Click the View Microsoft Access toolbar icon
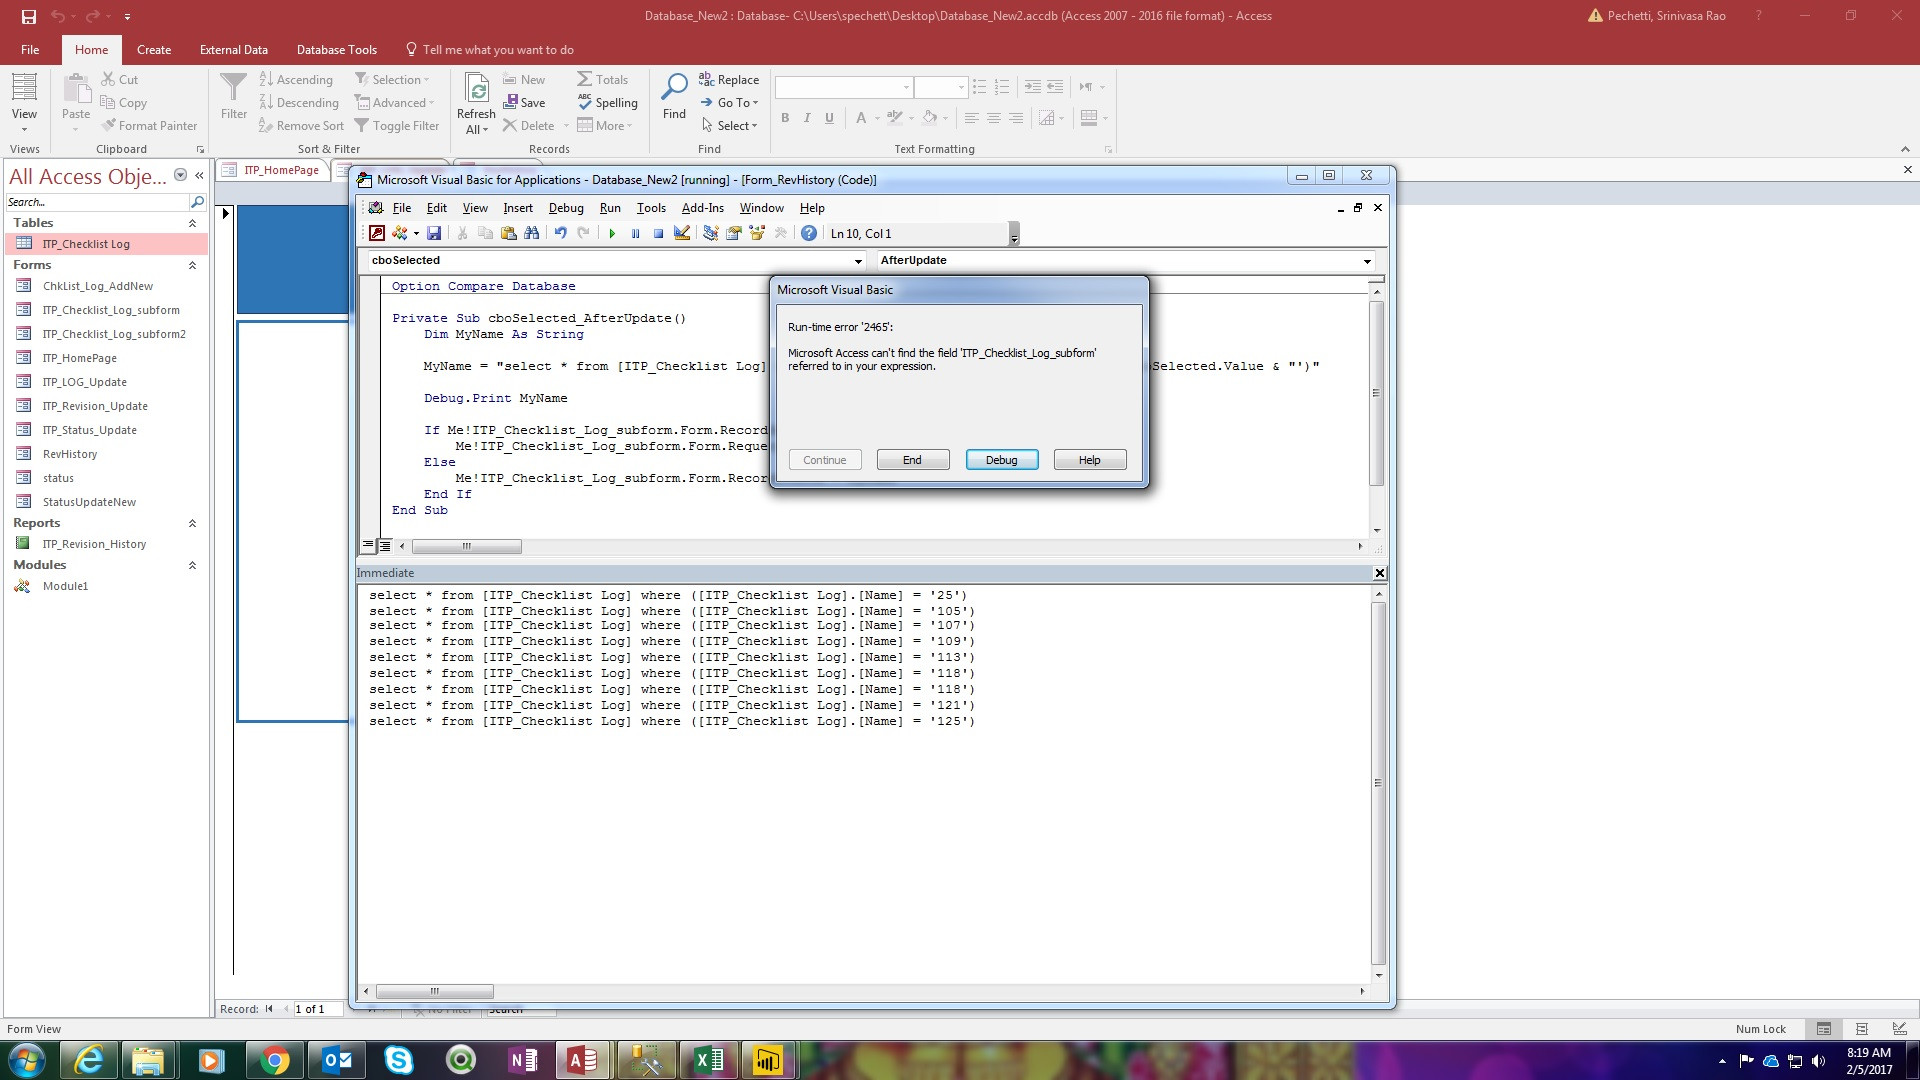The width and height of the screenshot is (1920, 1080). click(x=377, y=233)
